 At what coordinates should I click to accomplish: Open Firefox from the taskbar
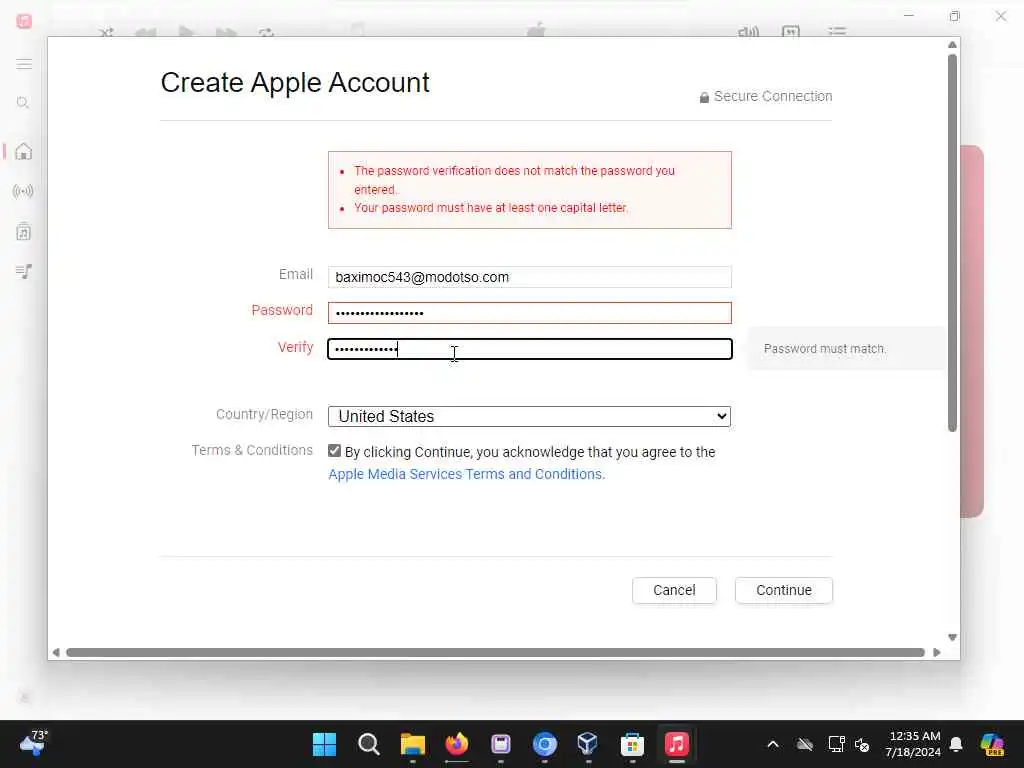coord(456,743)
